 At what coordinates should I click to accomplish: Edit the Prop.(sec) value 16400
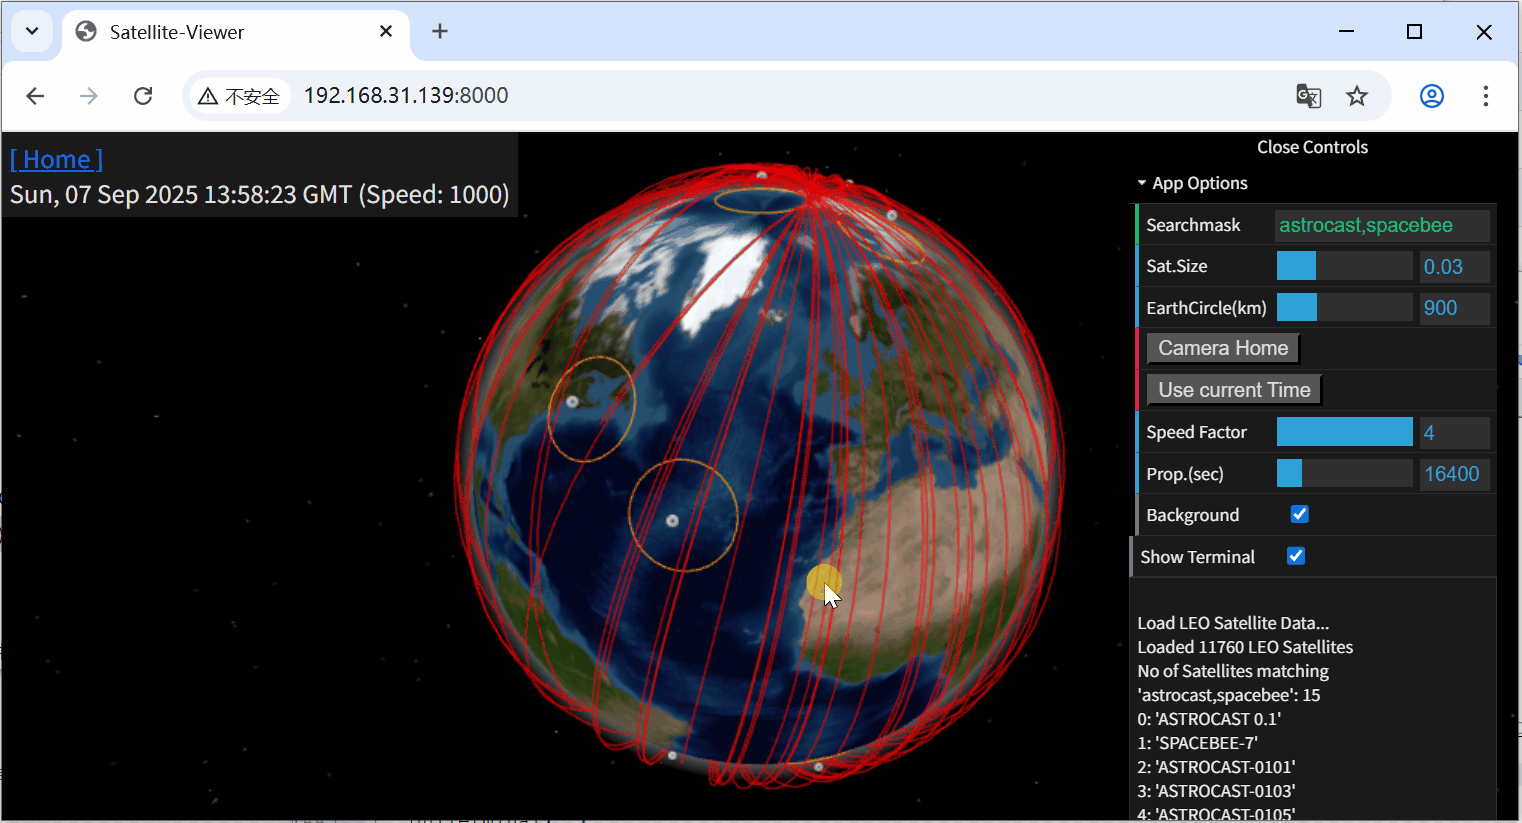pyautogui.click(x=1455, y=474)
